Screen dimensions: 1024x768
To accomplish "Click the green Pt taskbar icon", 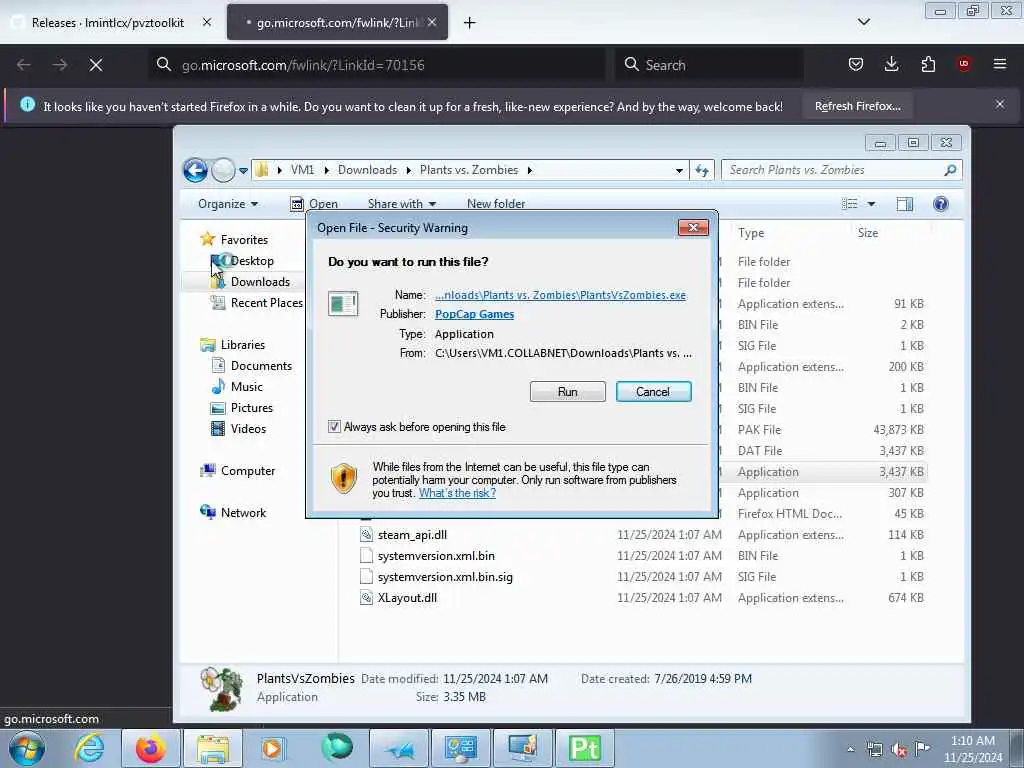I will click(x=584, y=748).
